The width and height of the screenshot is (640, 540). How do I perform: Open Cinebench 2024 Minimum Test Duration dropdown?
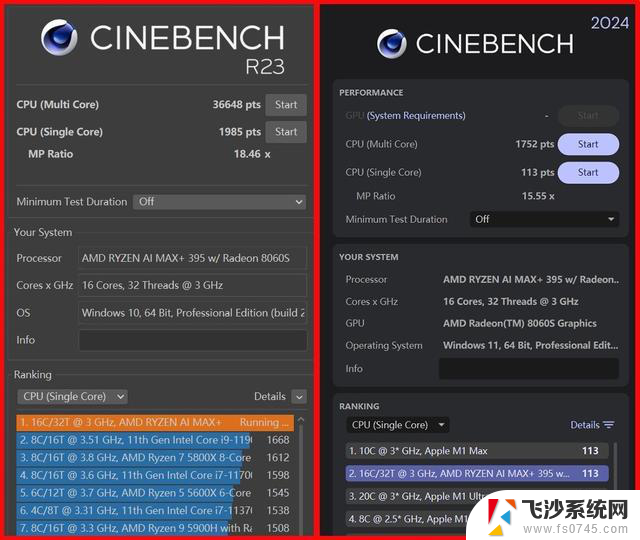click(x=544, y=219)
